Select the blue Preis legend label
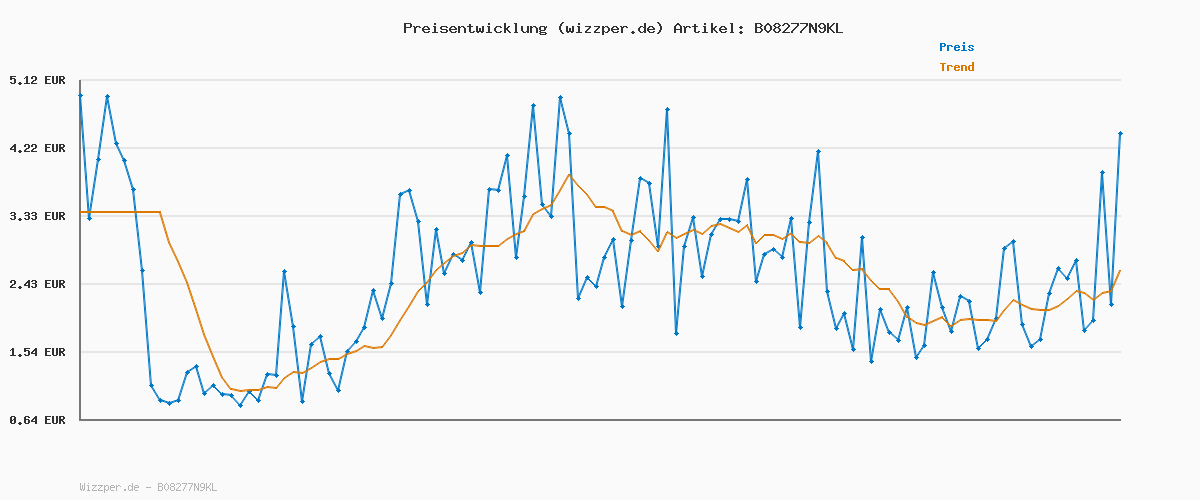The image size is (1200, 500). (x=956, y=47)
